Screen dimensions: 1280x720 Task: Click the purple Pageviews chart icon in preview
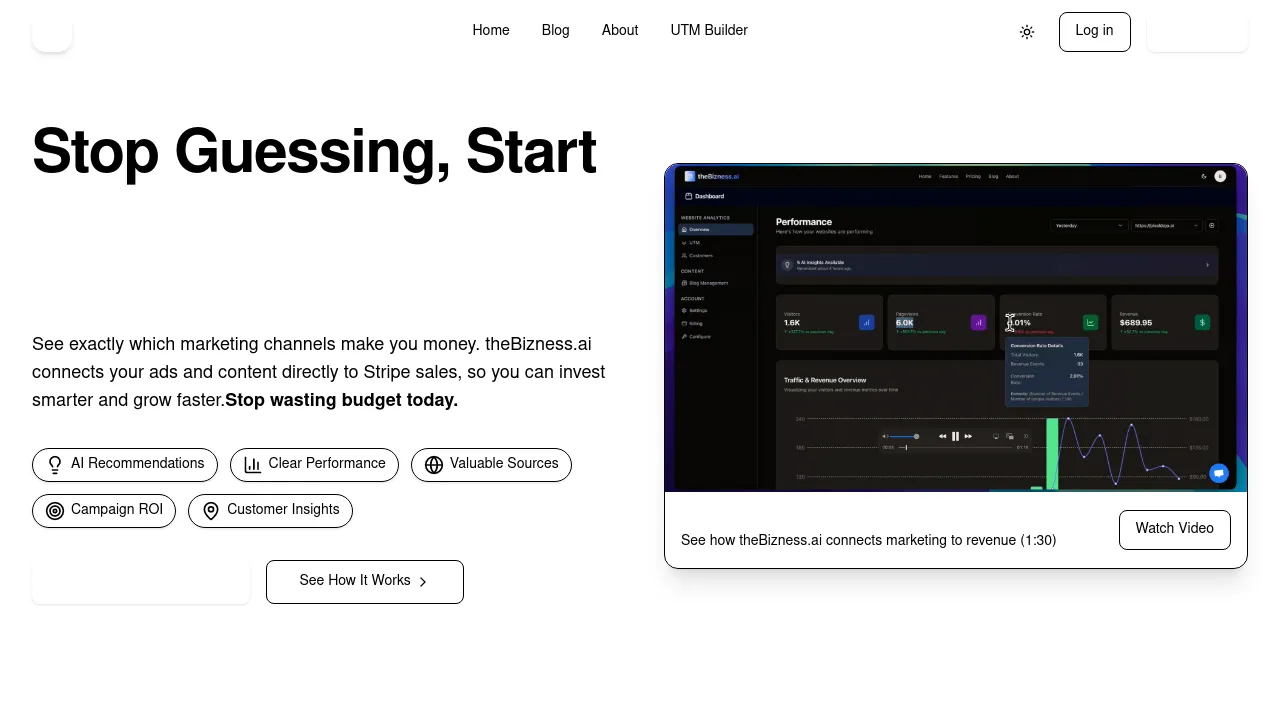pyautogui.click(x=979, y=322)
